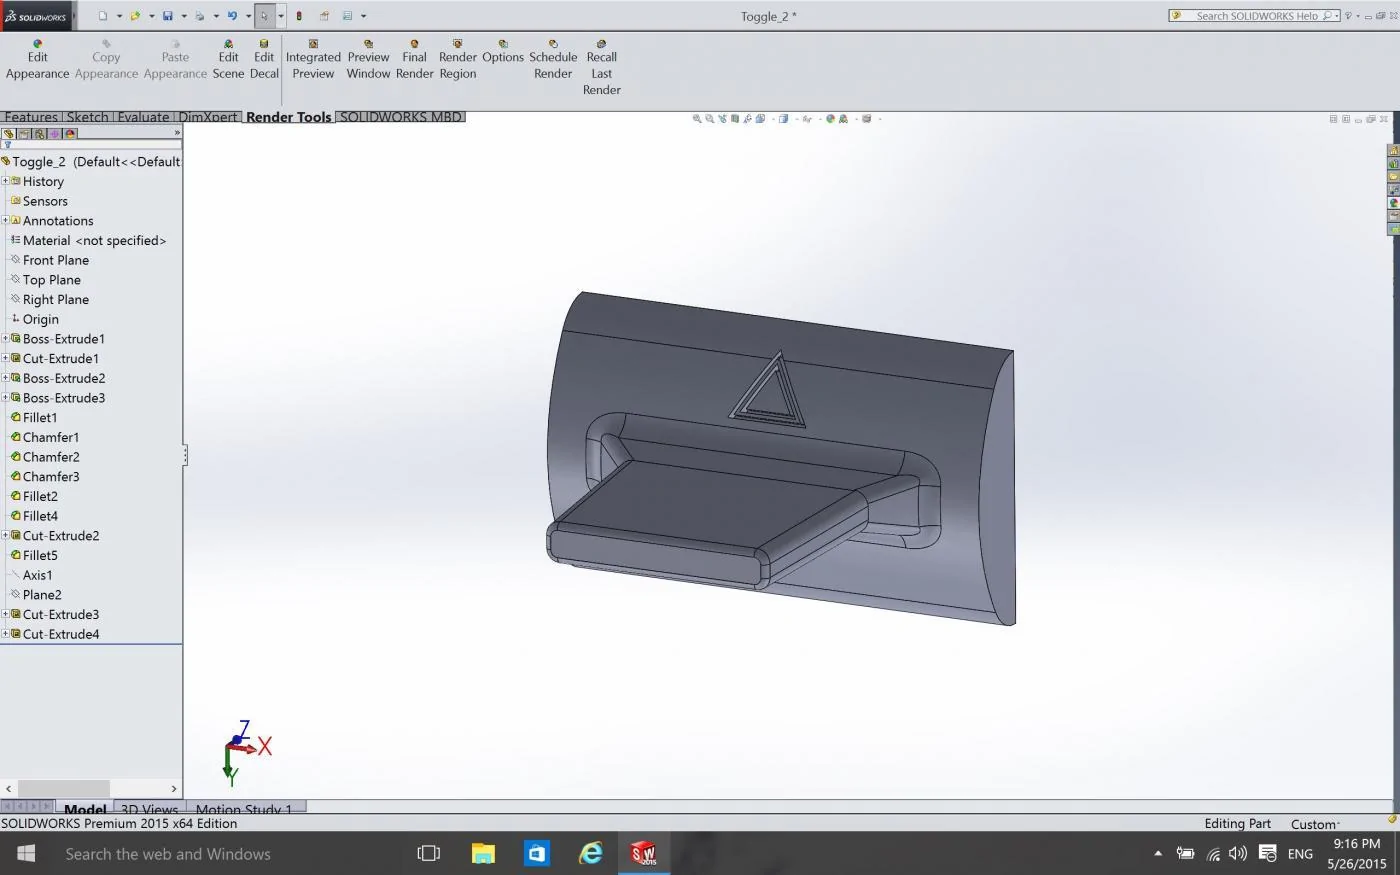Image resolution: width=1400 pixels, height=875 pixels.
Task: Save the document with the floppy disk icon
Action: [167, 16]
